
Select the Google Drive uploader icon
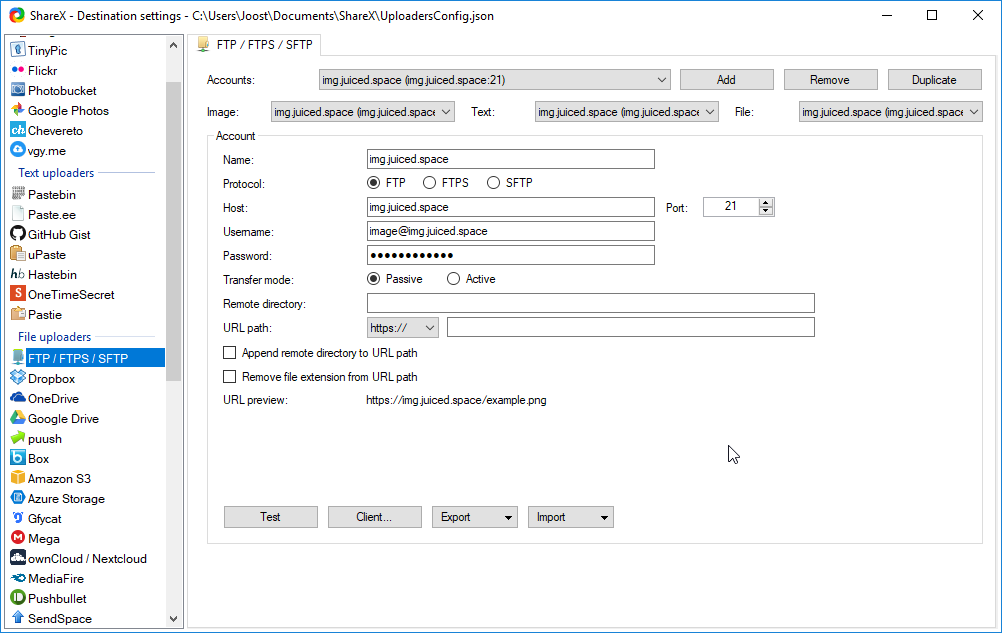point(18,418)
